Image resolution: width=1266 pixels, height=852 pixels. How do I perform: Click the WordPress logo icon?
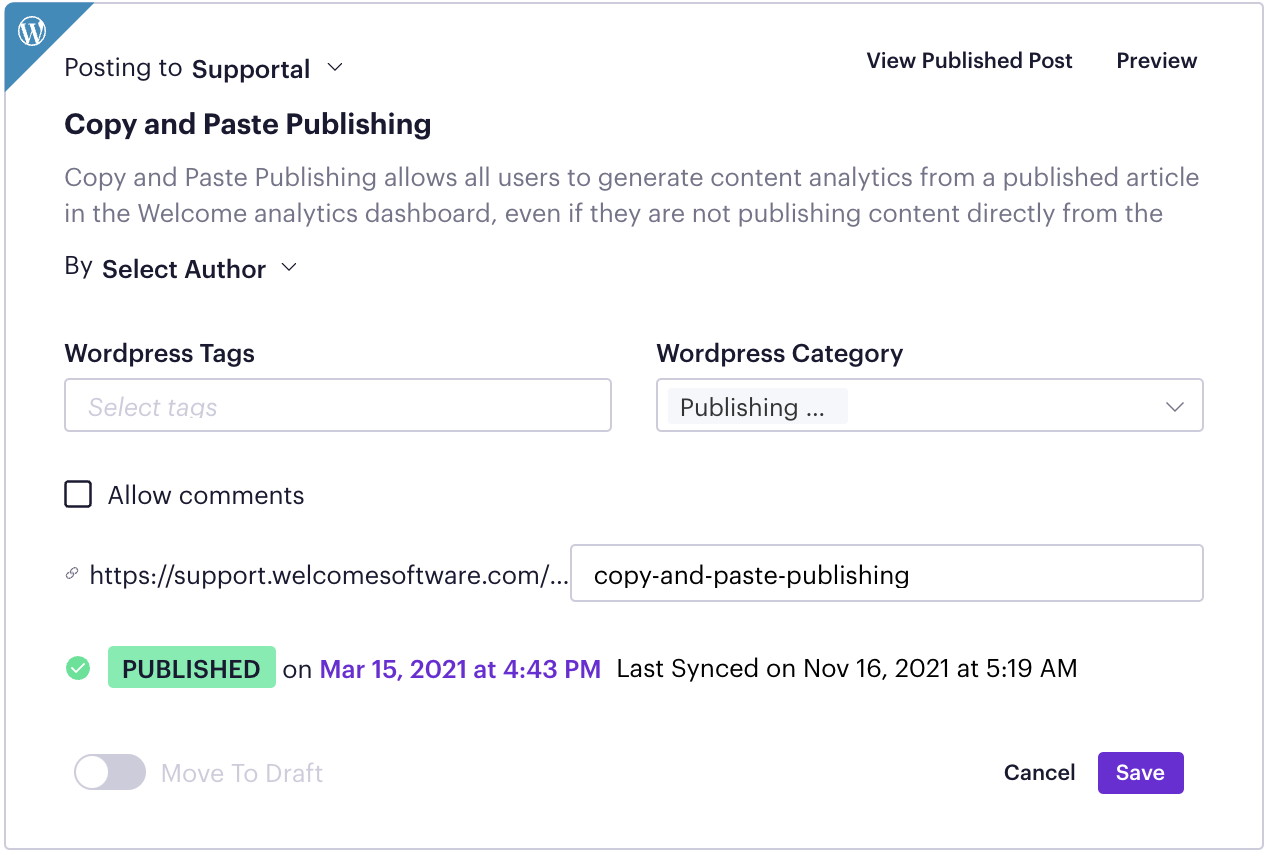coord(32,32)
